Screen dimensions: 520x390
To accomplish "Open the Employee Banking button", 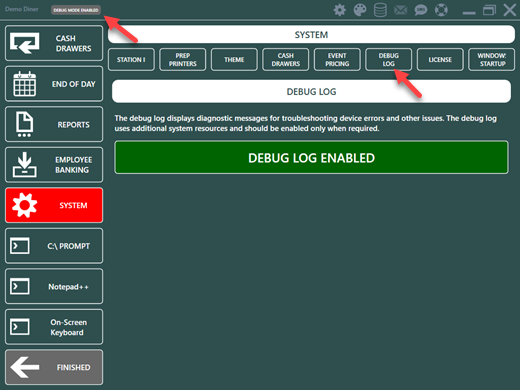I will coord(54,165).
